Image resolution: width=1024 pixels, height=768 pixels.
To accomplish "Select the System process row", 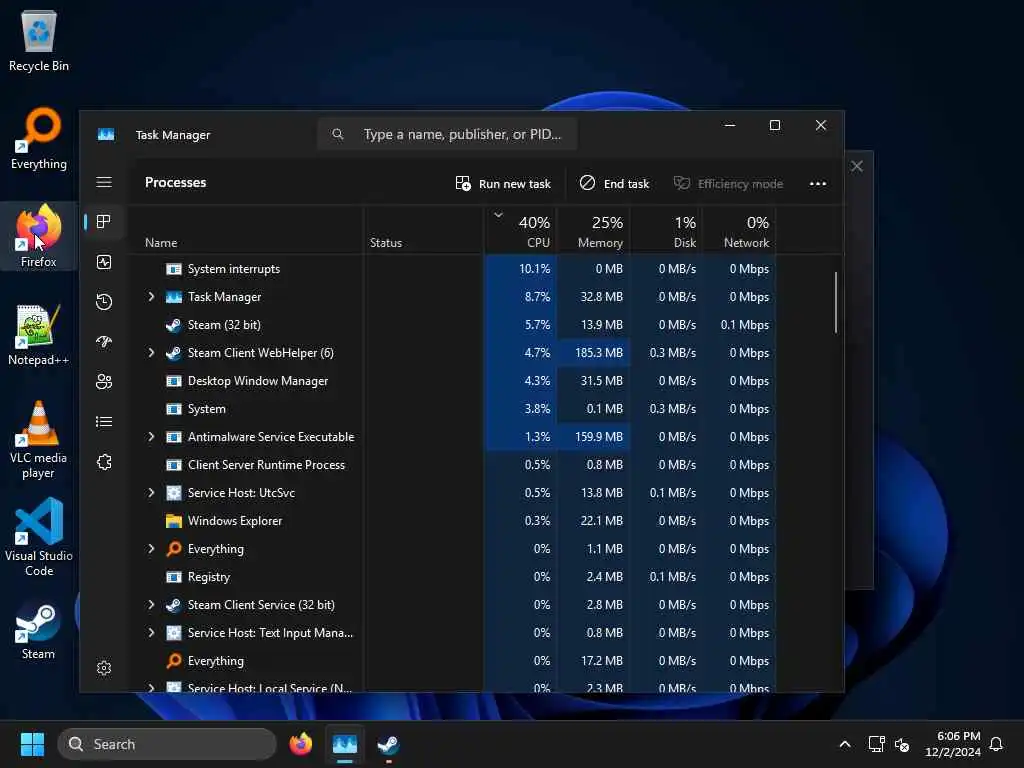I will [x=452, y=409].
